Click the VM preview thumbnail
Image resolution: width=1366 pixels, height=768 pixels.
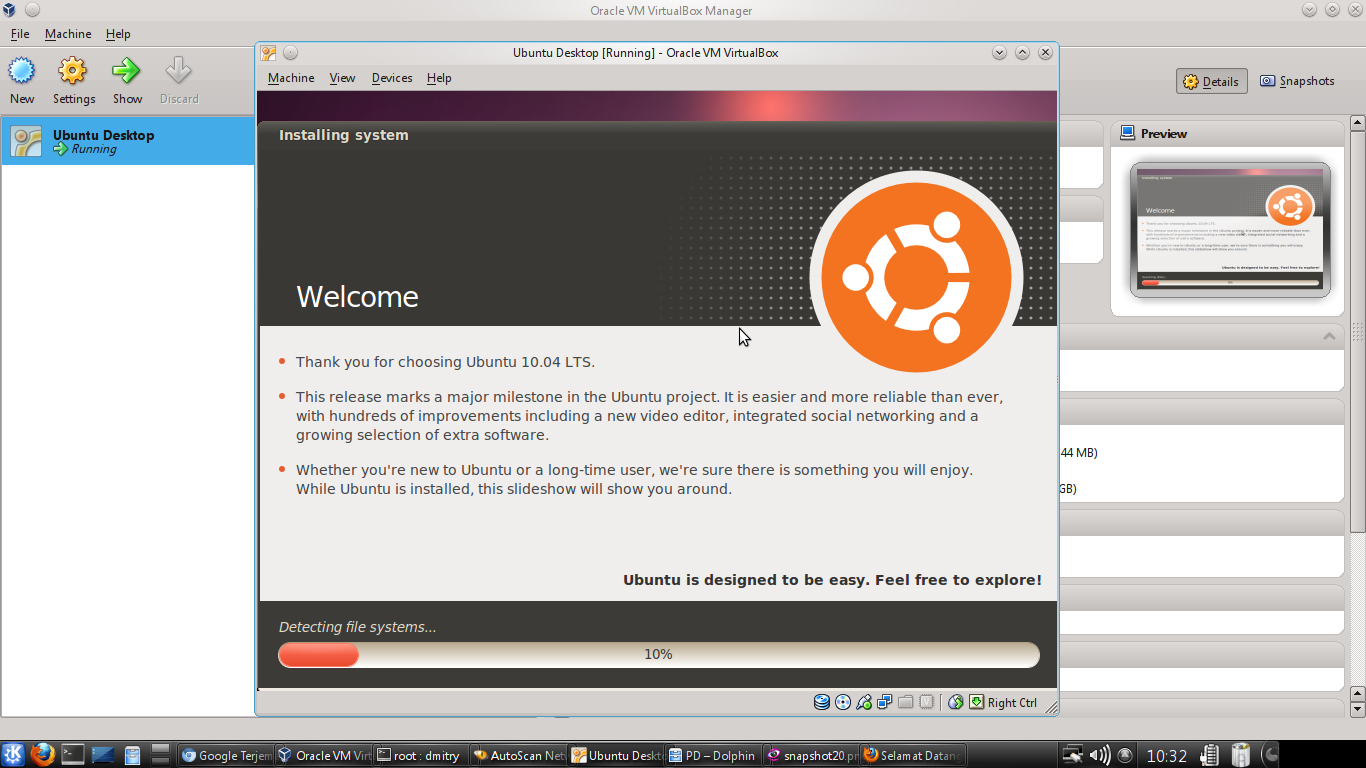1230,230
